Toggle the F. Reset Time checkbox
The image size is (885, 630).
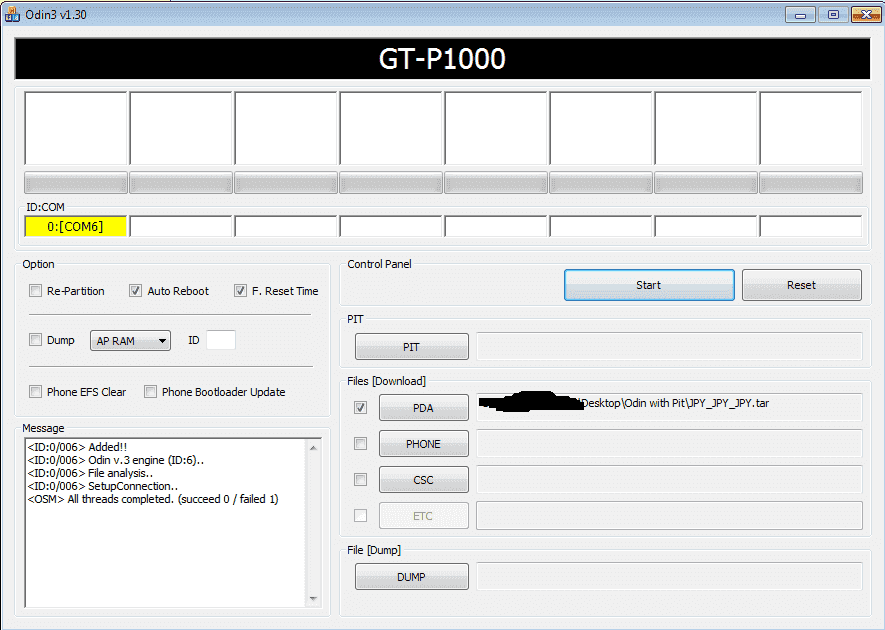(240, 291)
